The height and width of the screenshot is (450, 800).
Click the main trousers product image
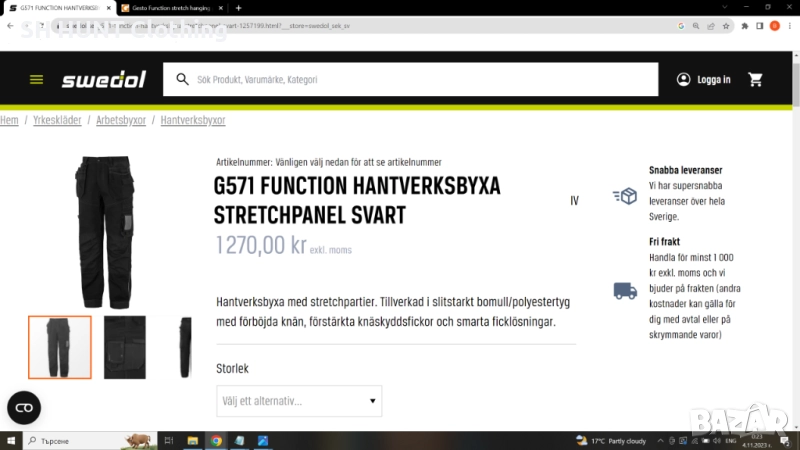pos(104,232)
